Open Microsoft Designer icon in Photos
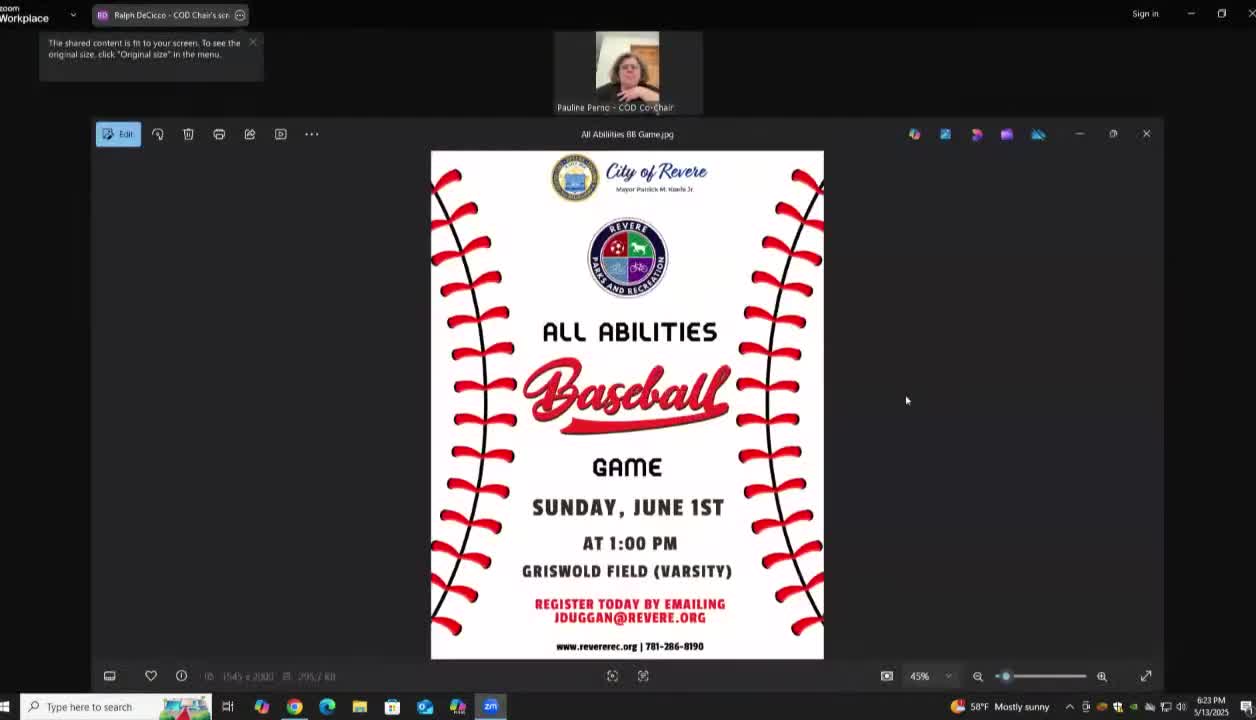This screenshot has height=720, width=1256. (x=976, y=134)
